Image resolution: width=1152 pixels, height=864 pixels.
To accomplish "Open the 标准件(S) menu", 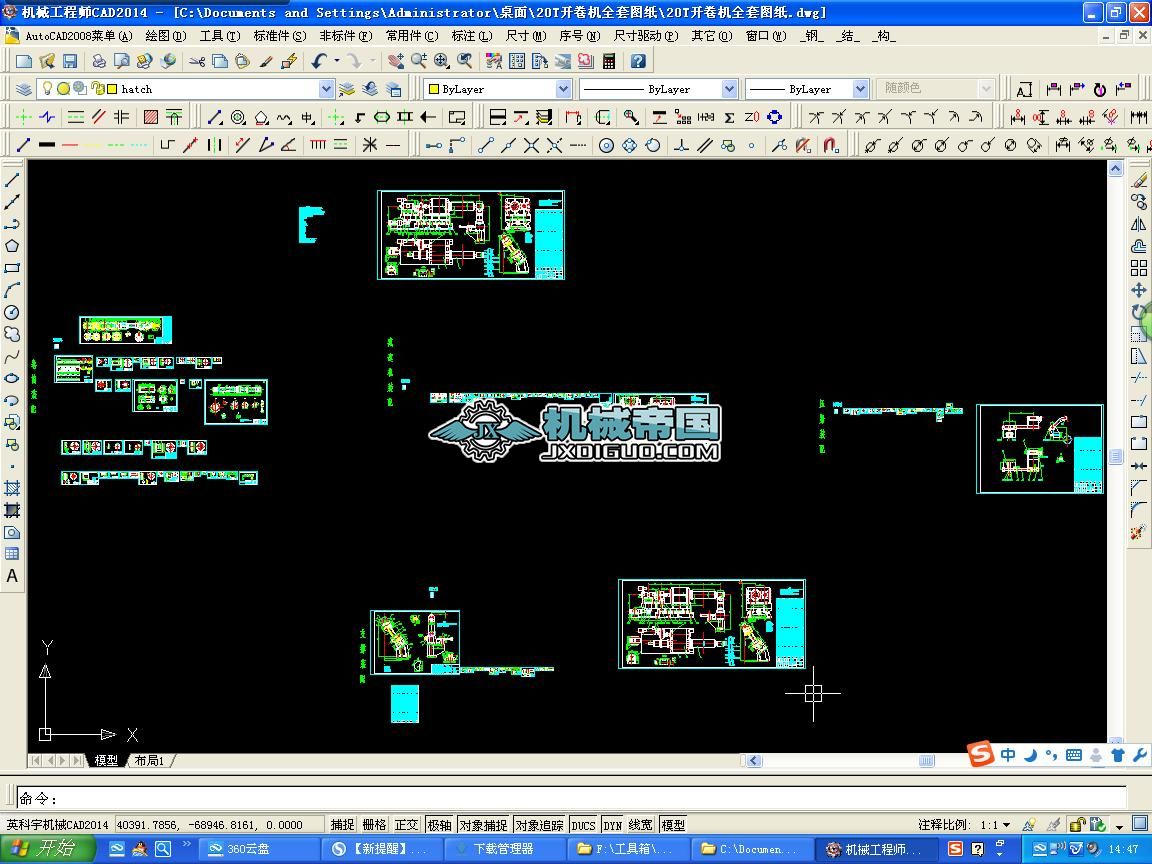I will point(279,35).
